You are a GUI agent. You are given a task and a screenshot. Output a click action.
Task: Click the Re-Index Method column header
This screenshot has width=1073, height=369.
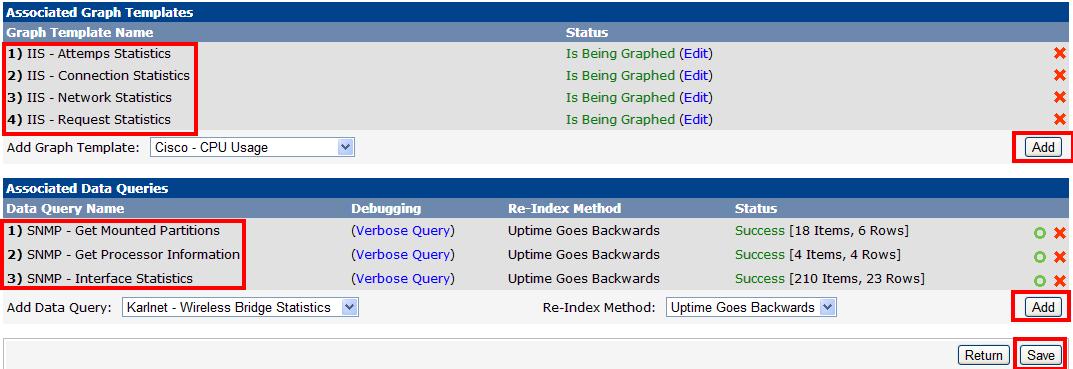[x=565, y=208]
